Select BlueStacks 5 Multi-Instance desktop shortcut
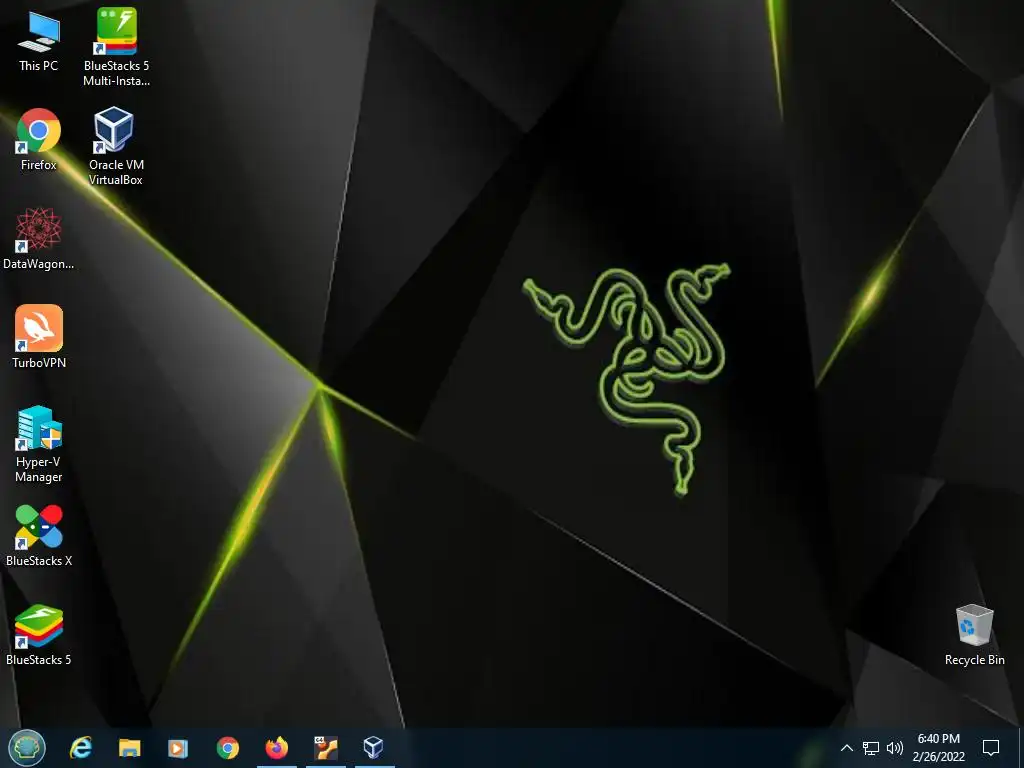 click(116, 46)
